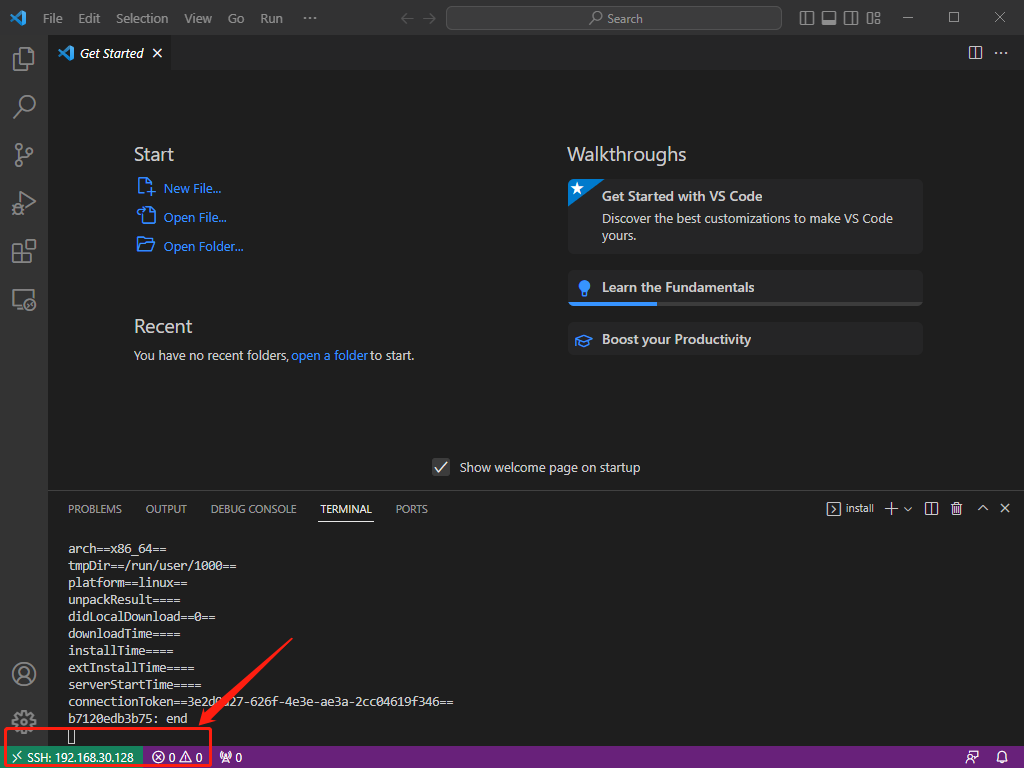Open the Source Control view
Viewport: 1024px width, 768px height.
[x=24, y=155]
